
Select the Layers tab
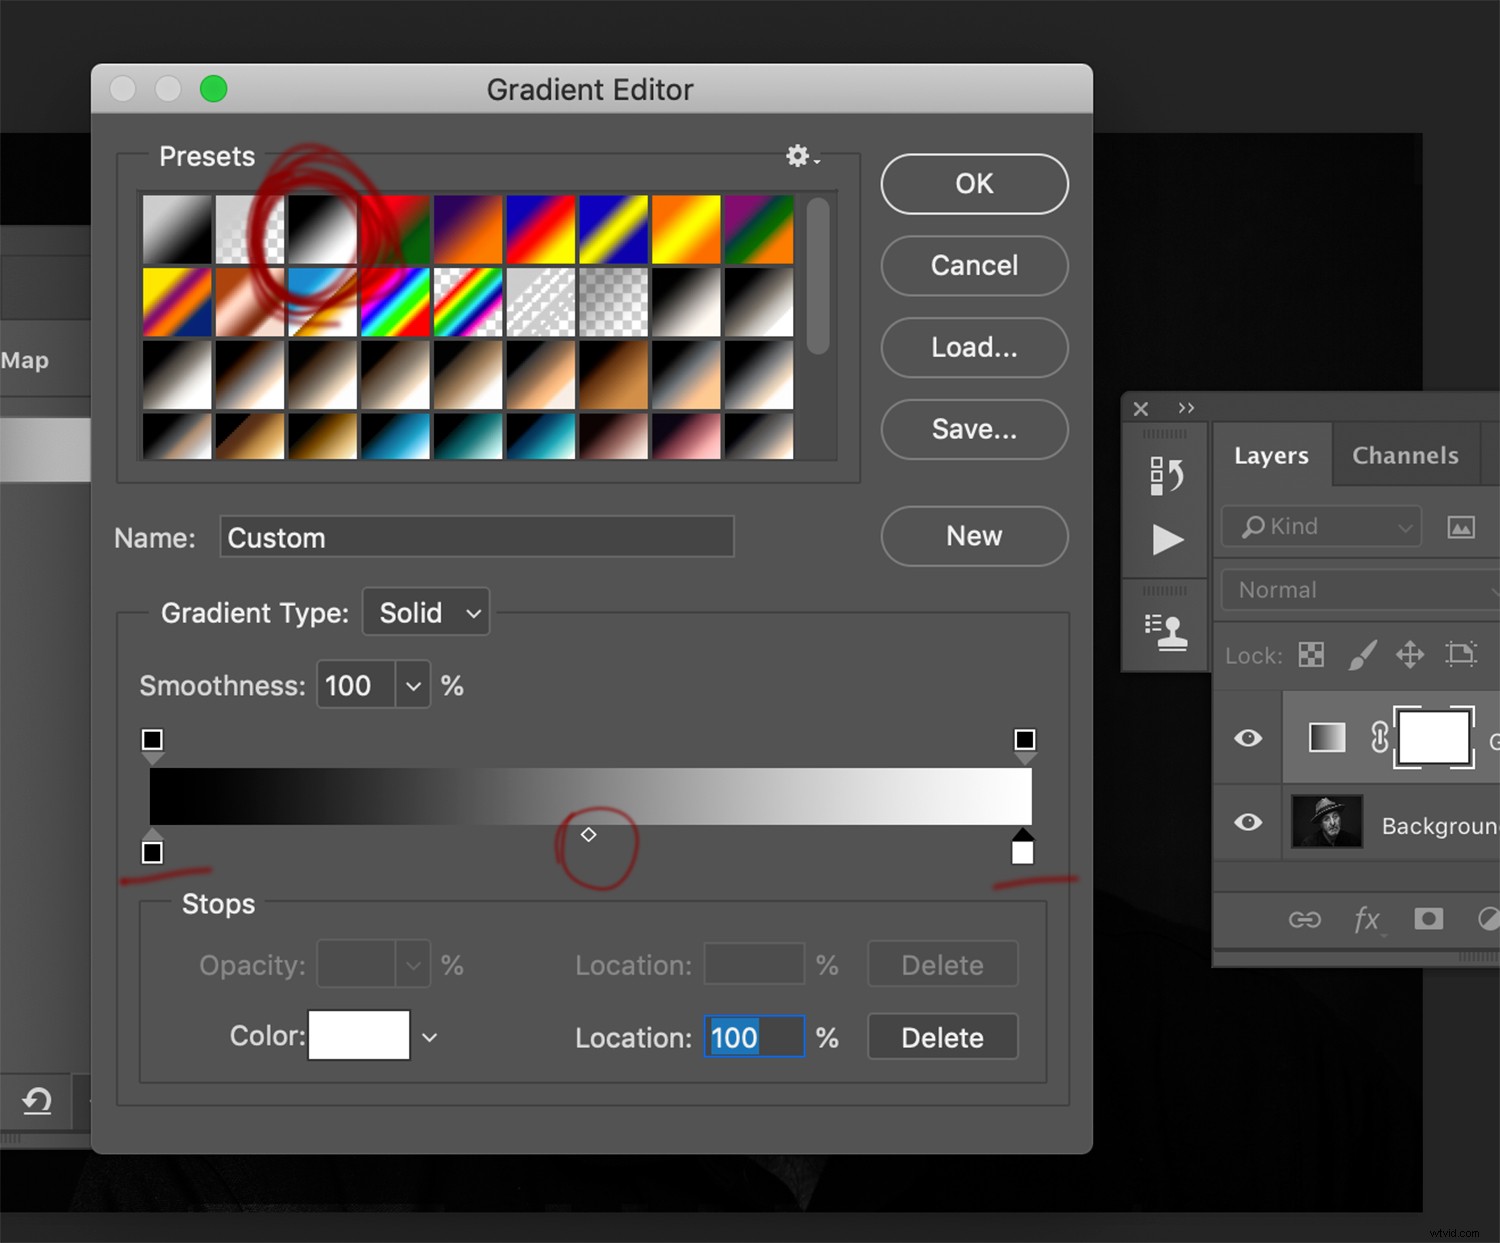(1271, 455)
